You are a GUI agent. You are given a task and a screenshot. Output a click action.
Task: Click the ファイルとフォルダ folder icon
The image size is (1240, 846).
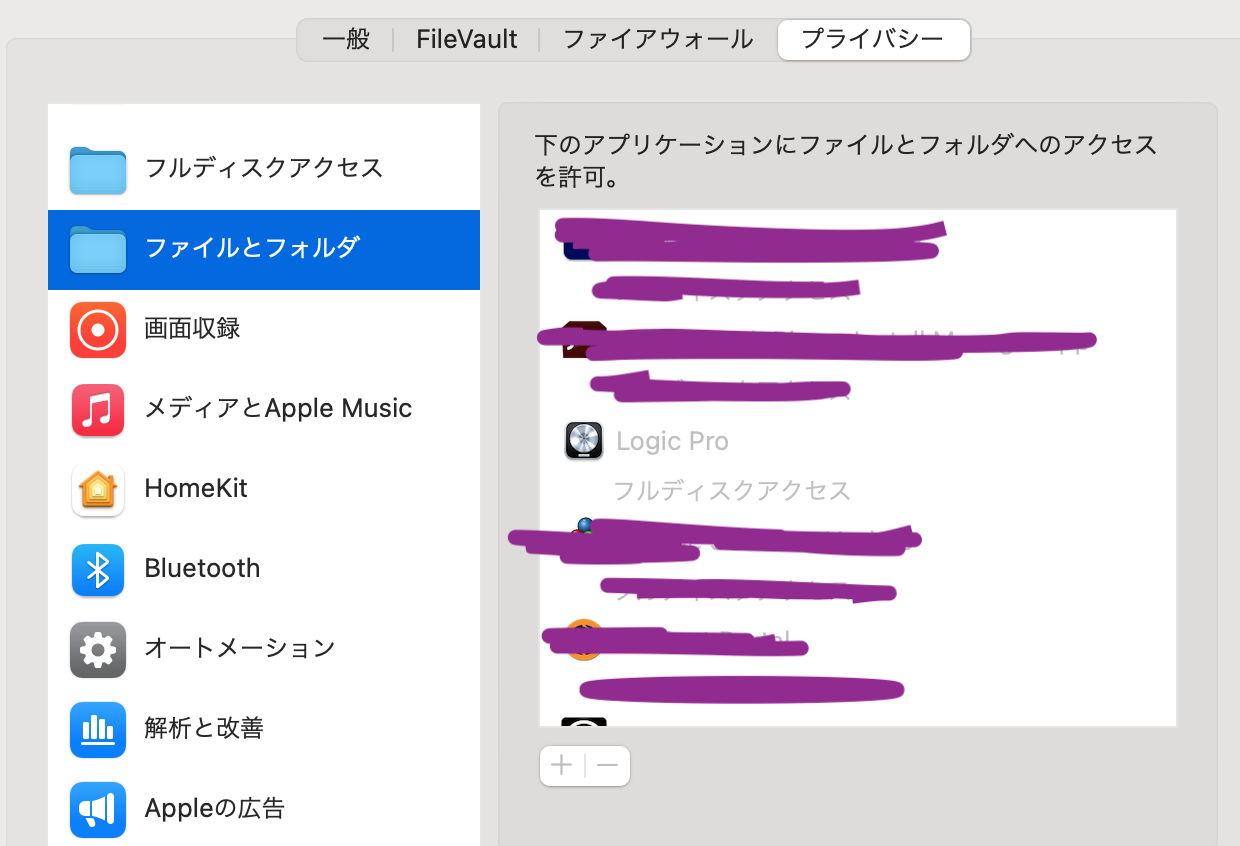tap(98, 249)
